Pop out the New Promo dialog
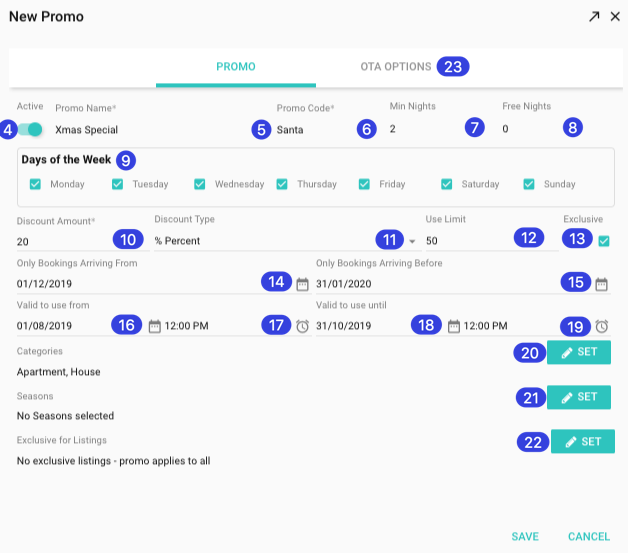628x553 pixels. pos(594,17)
